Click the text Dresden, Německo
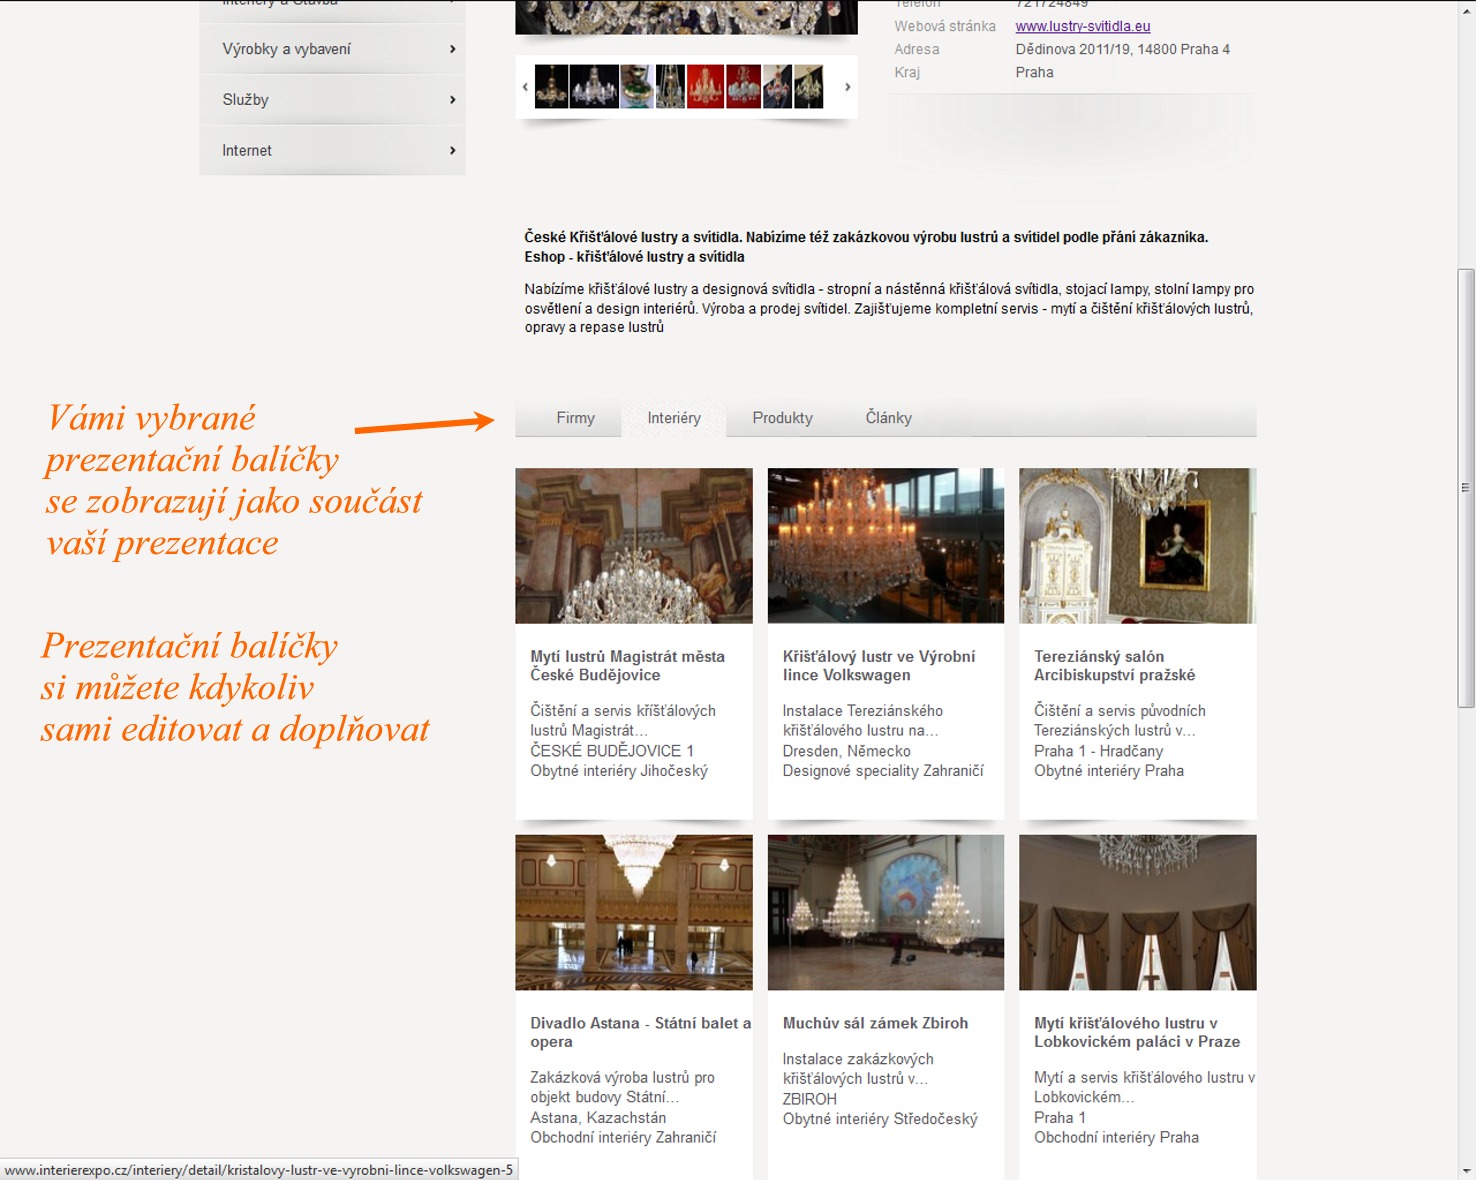 [x=846, y=751]
